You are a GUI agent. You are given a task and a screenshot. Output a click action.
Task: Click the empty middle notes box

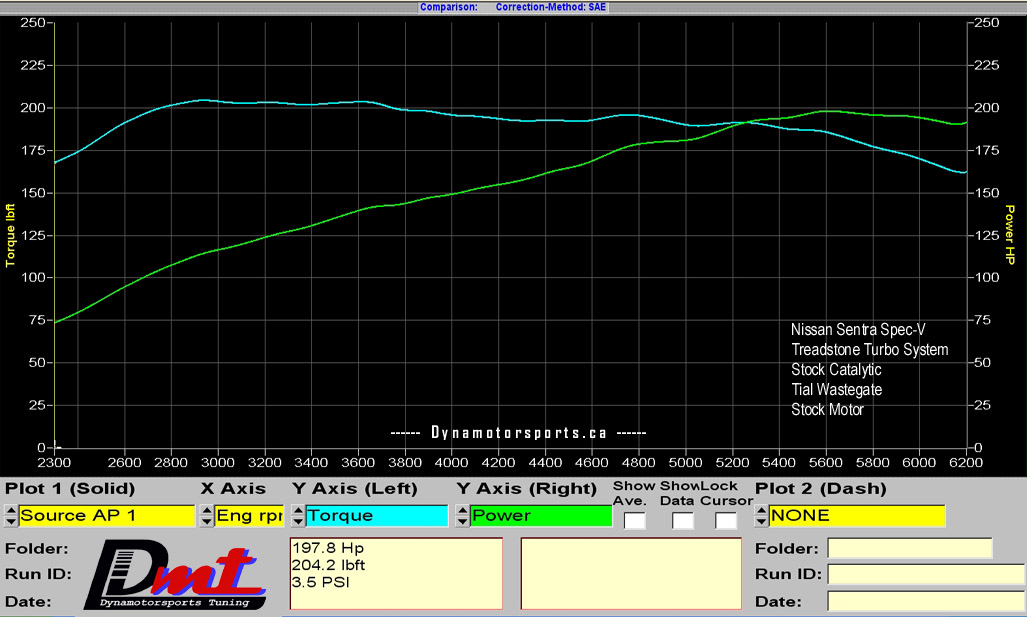coord(631,574)
